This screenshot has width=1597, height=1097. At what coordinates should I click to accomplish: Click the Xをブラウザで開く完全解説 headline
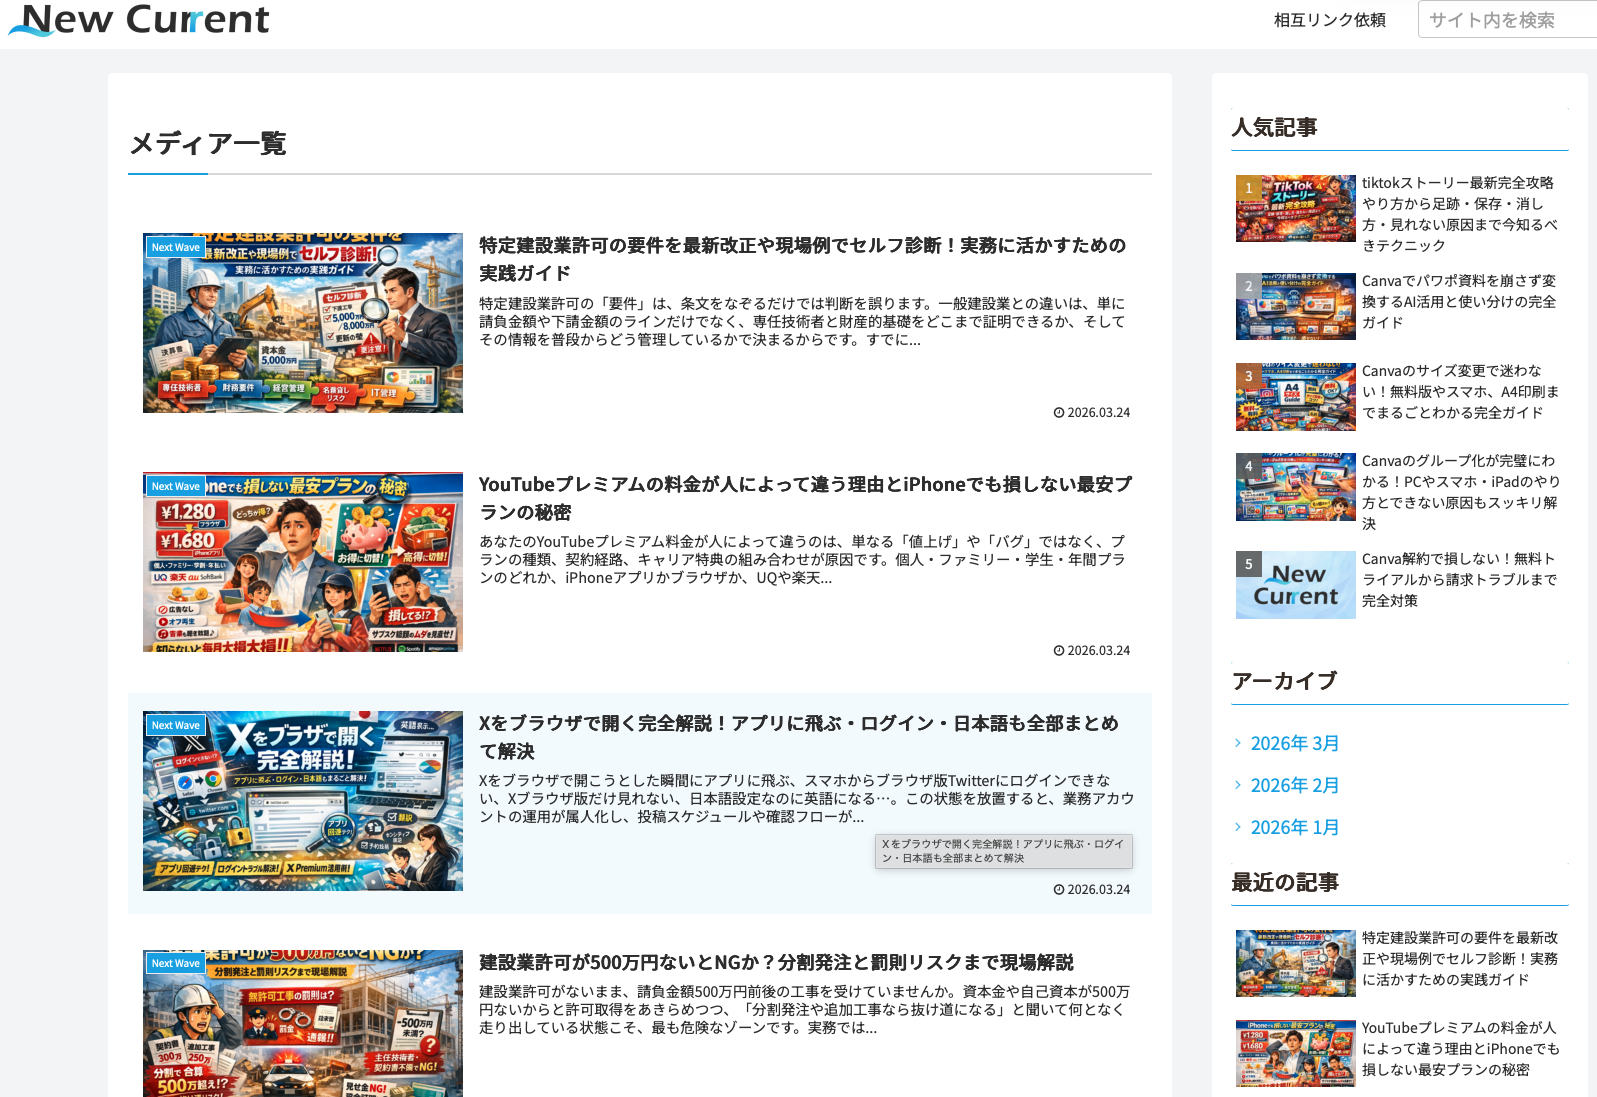coord(798,737)
